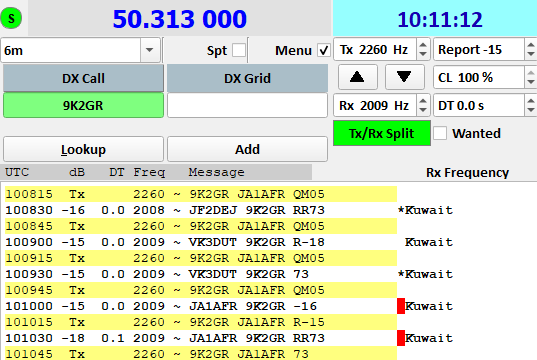Select 101045 Tx row 9K2GR JA1AFR 73
The image size is (537, 360).
point(201,353)
